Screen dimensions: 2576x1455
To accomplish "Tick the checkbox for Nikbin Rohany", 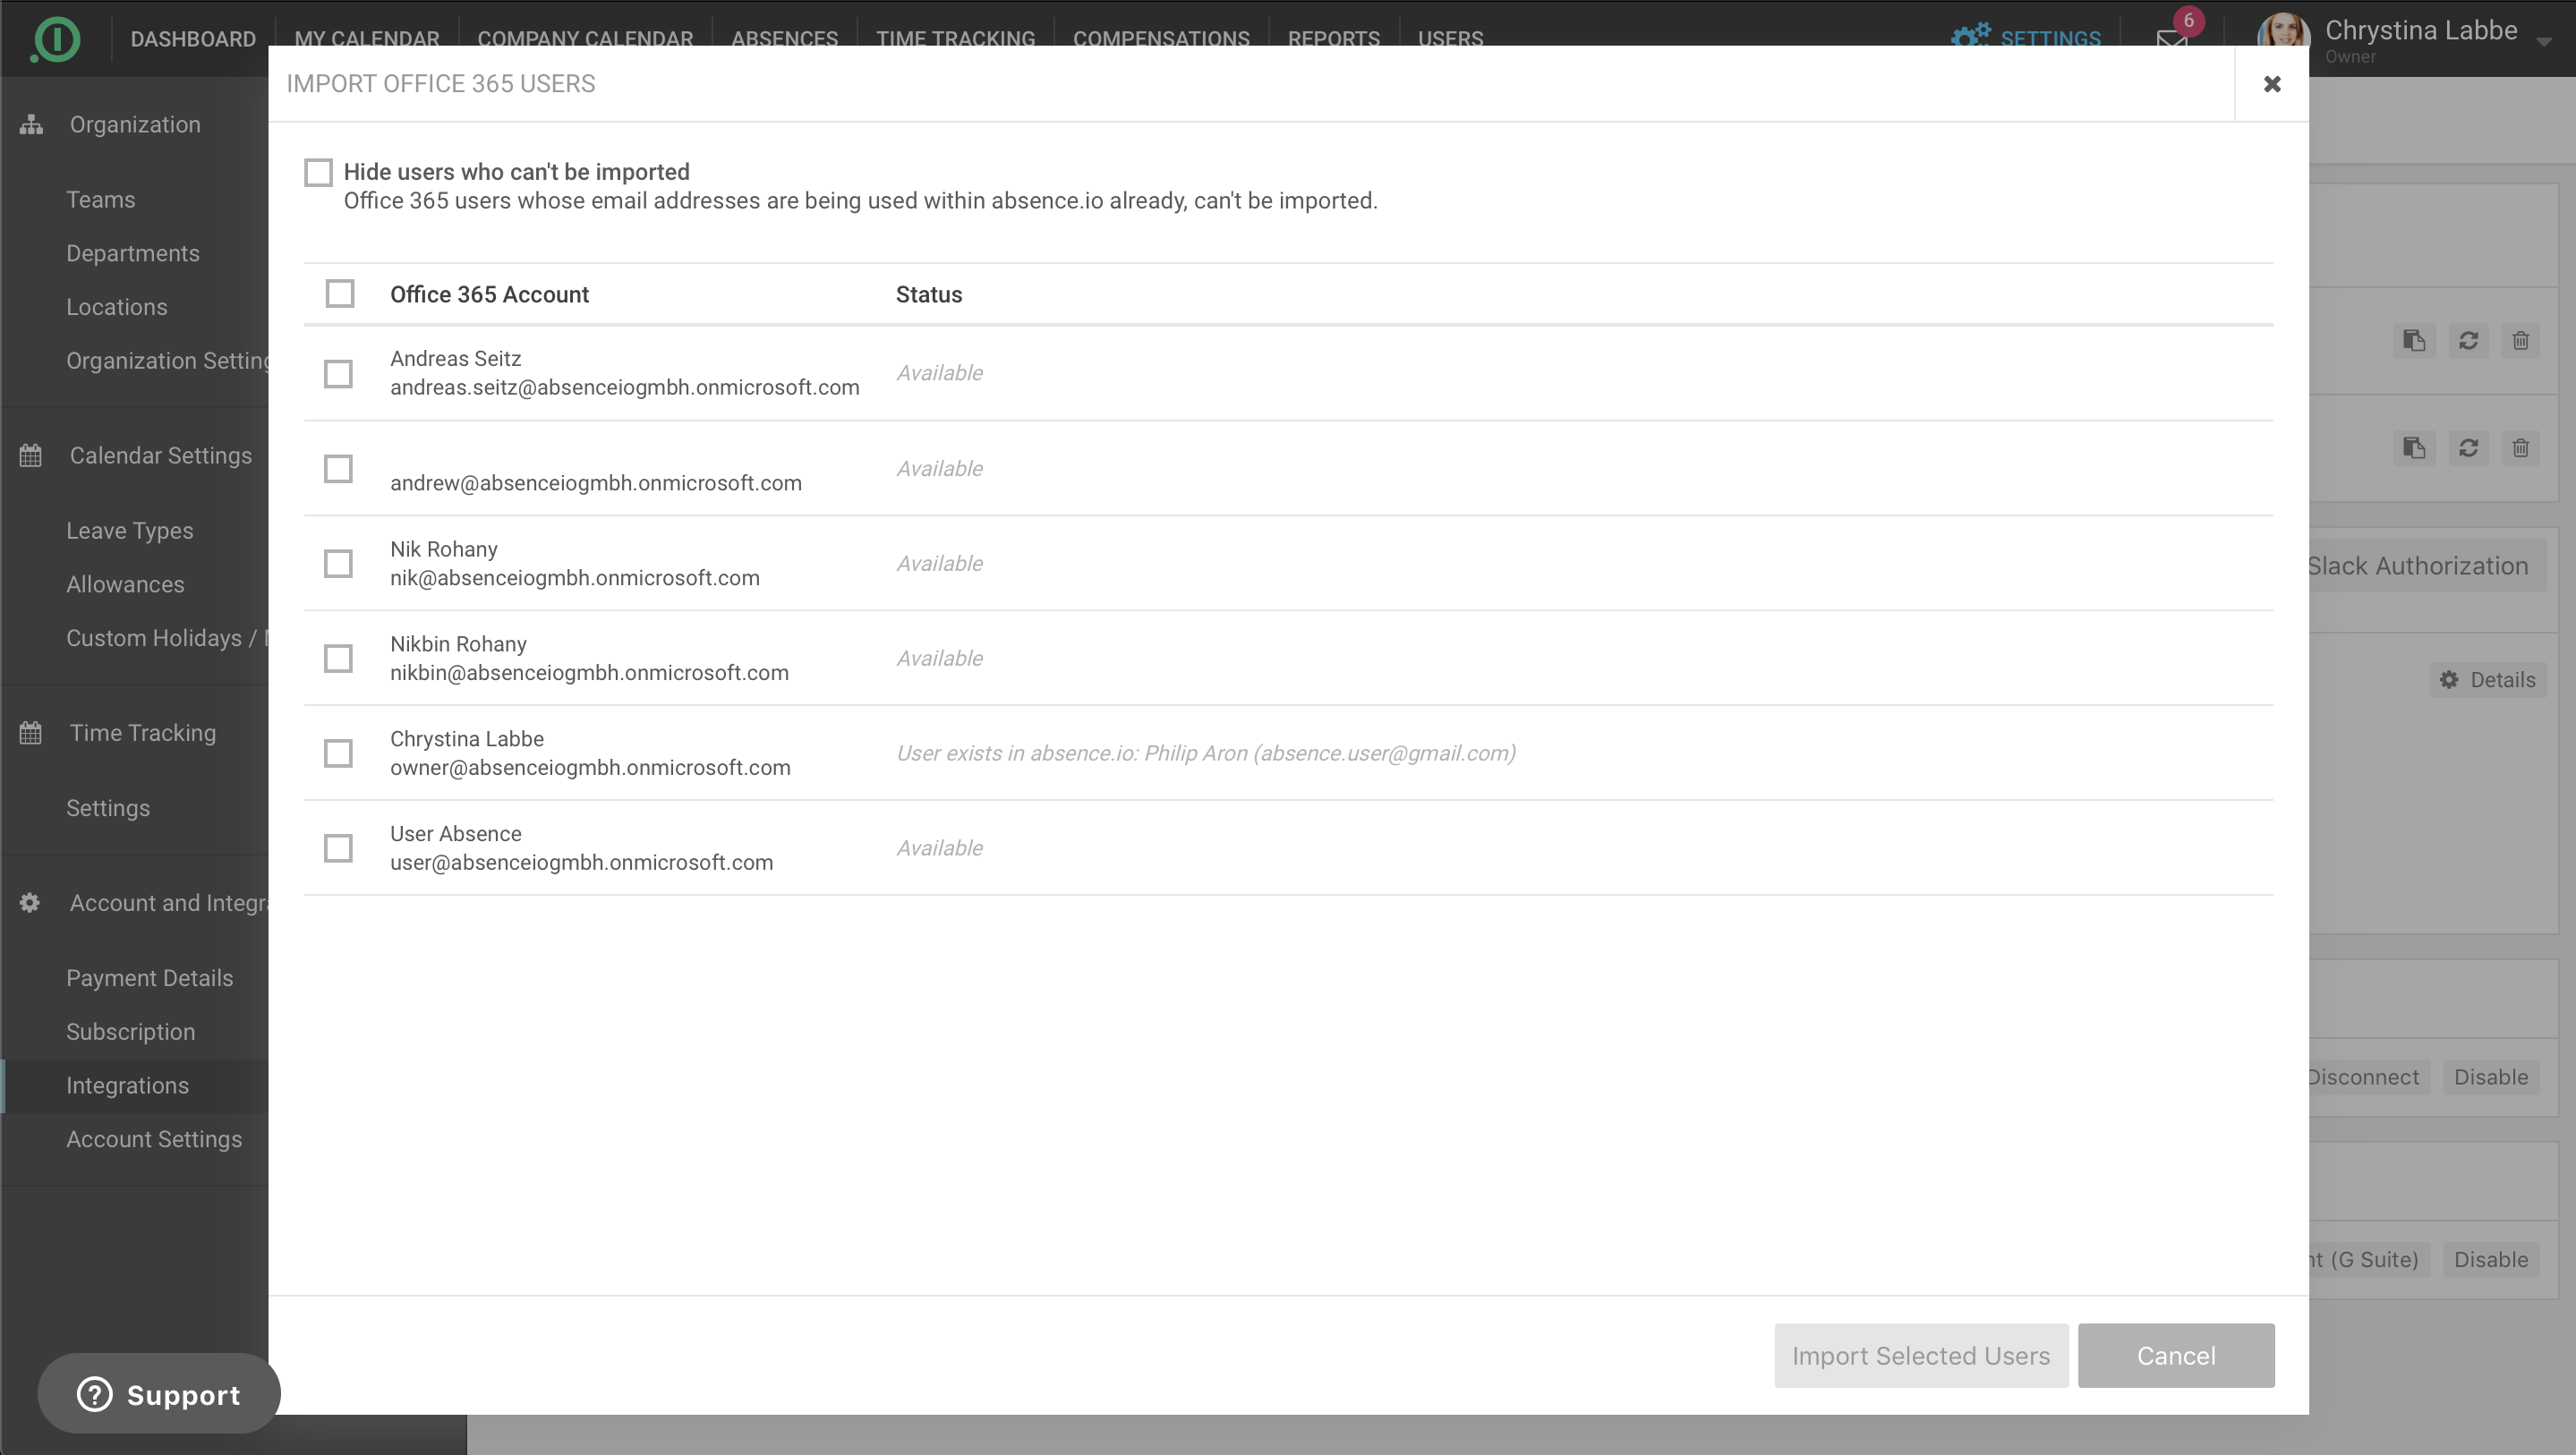I will (x=338, y=659).
